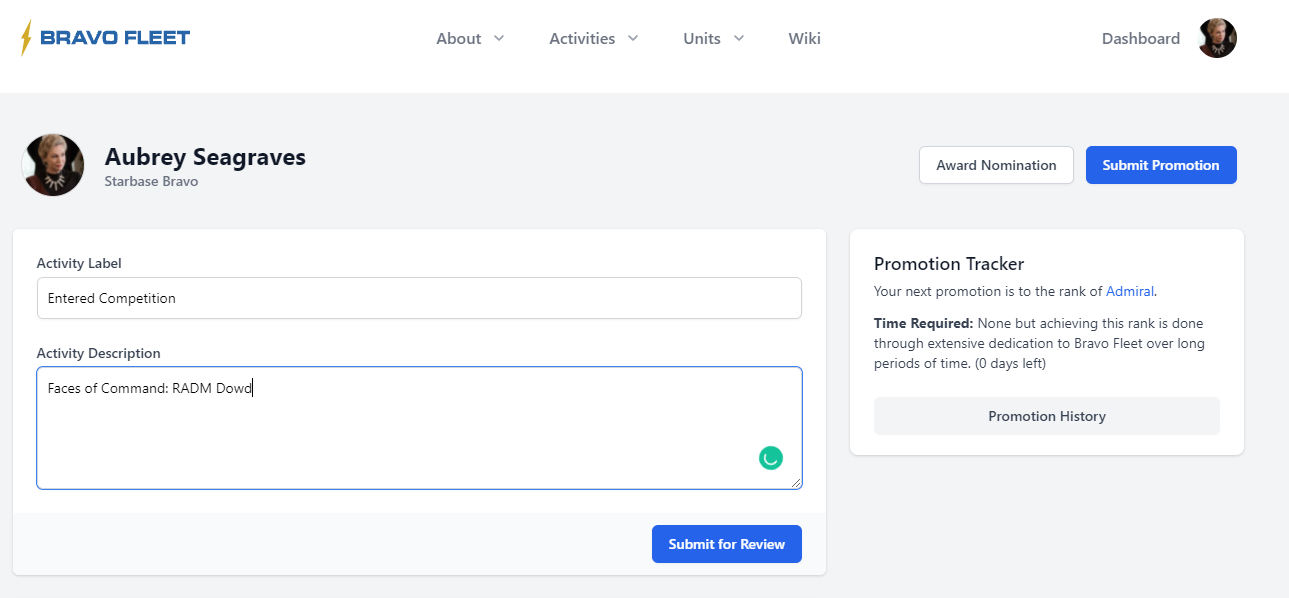Expand the Activities dropdown chevron
The height and width of the screenshot is (598, 1289).
pyautogui.click(x=633, y=38)
